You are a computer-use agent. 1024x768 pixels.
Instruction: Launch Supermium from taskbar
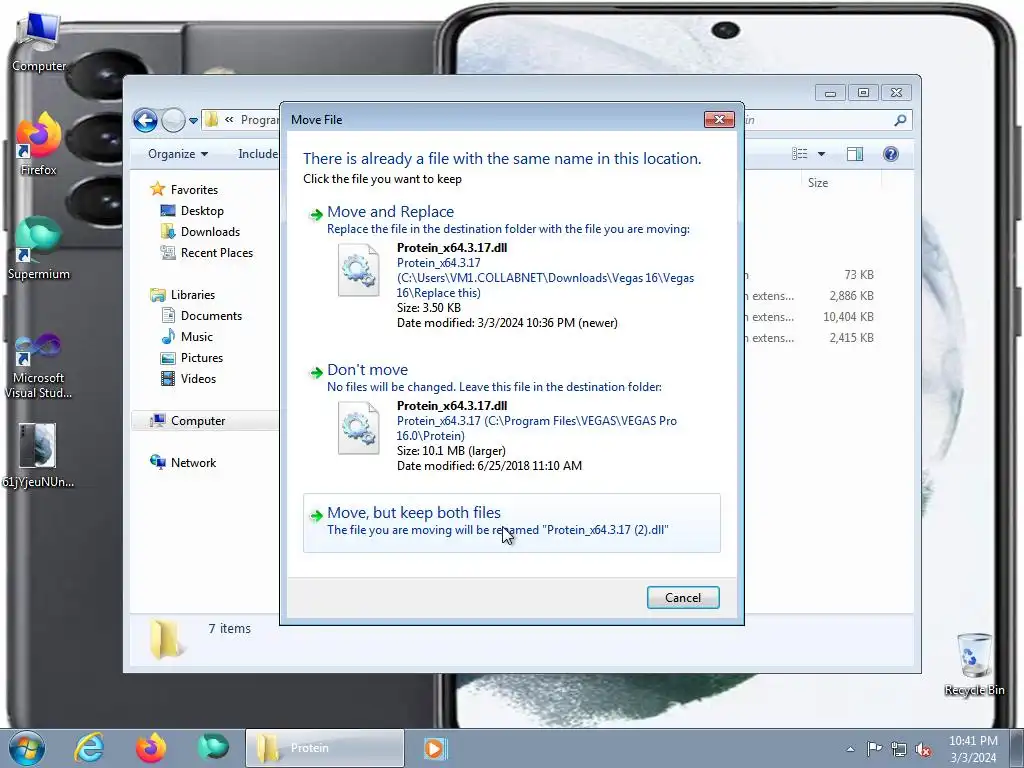point(213,748)
